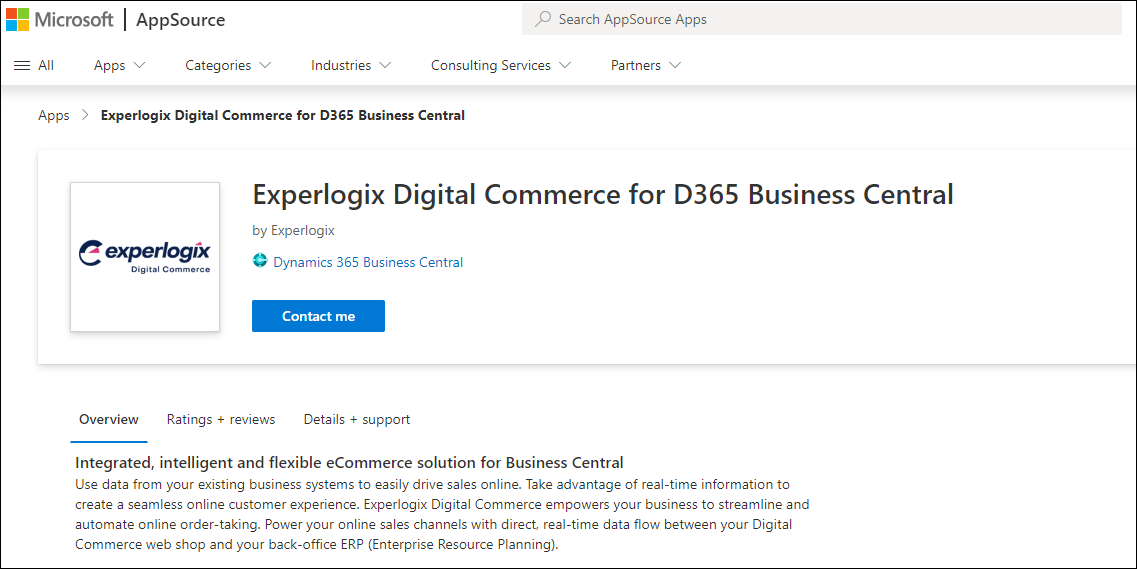This screenshot has width=1137, height=569.
Task: Go to Apps in the breadcrumb
Action: point(54,115)
